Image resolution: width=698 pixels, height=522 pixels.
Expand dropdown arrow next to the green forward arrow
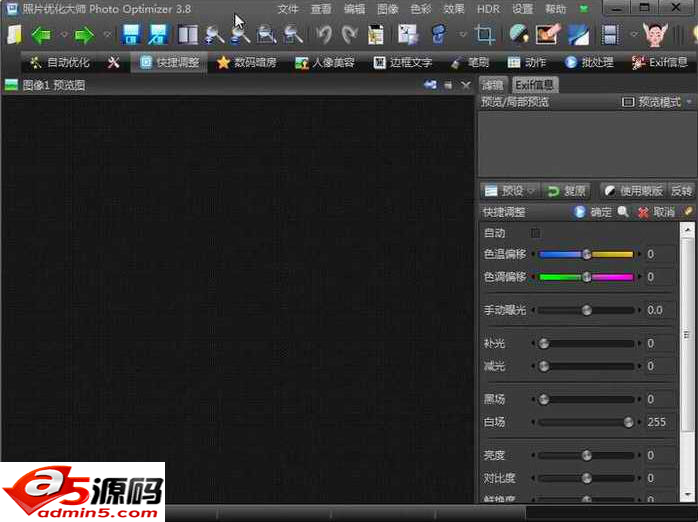click(107, 35)
